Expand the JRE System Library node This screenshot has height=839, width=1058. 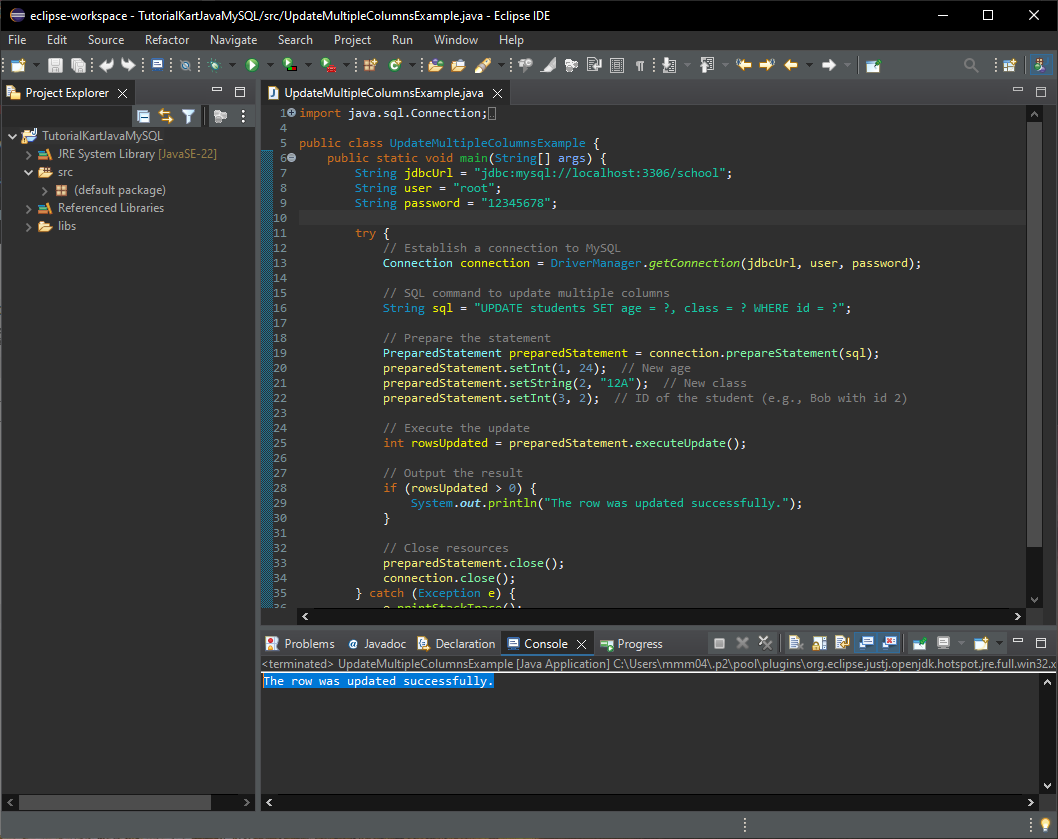coord(29,154)
